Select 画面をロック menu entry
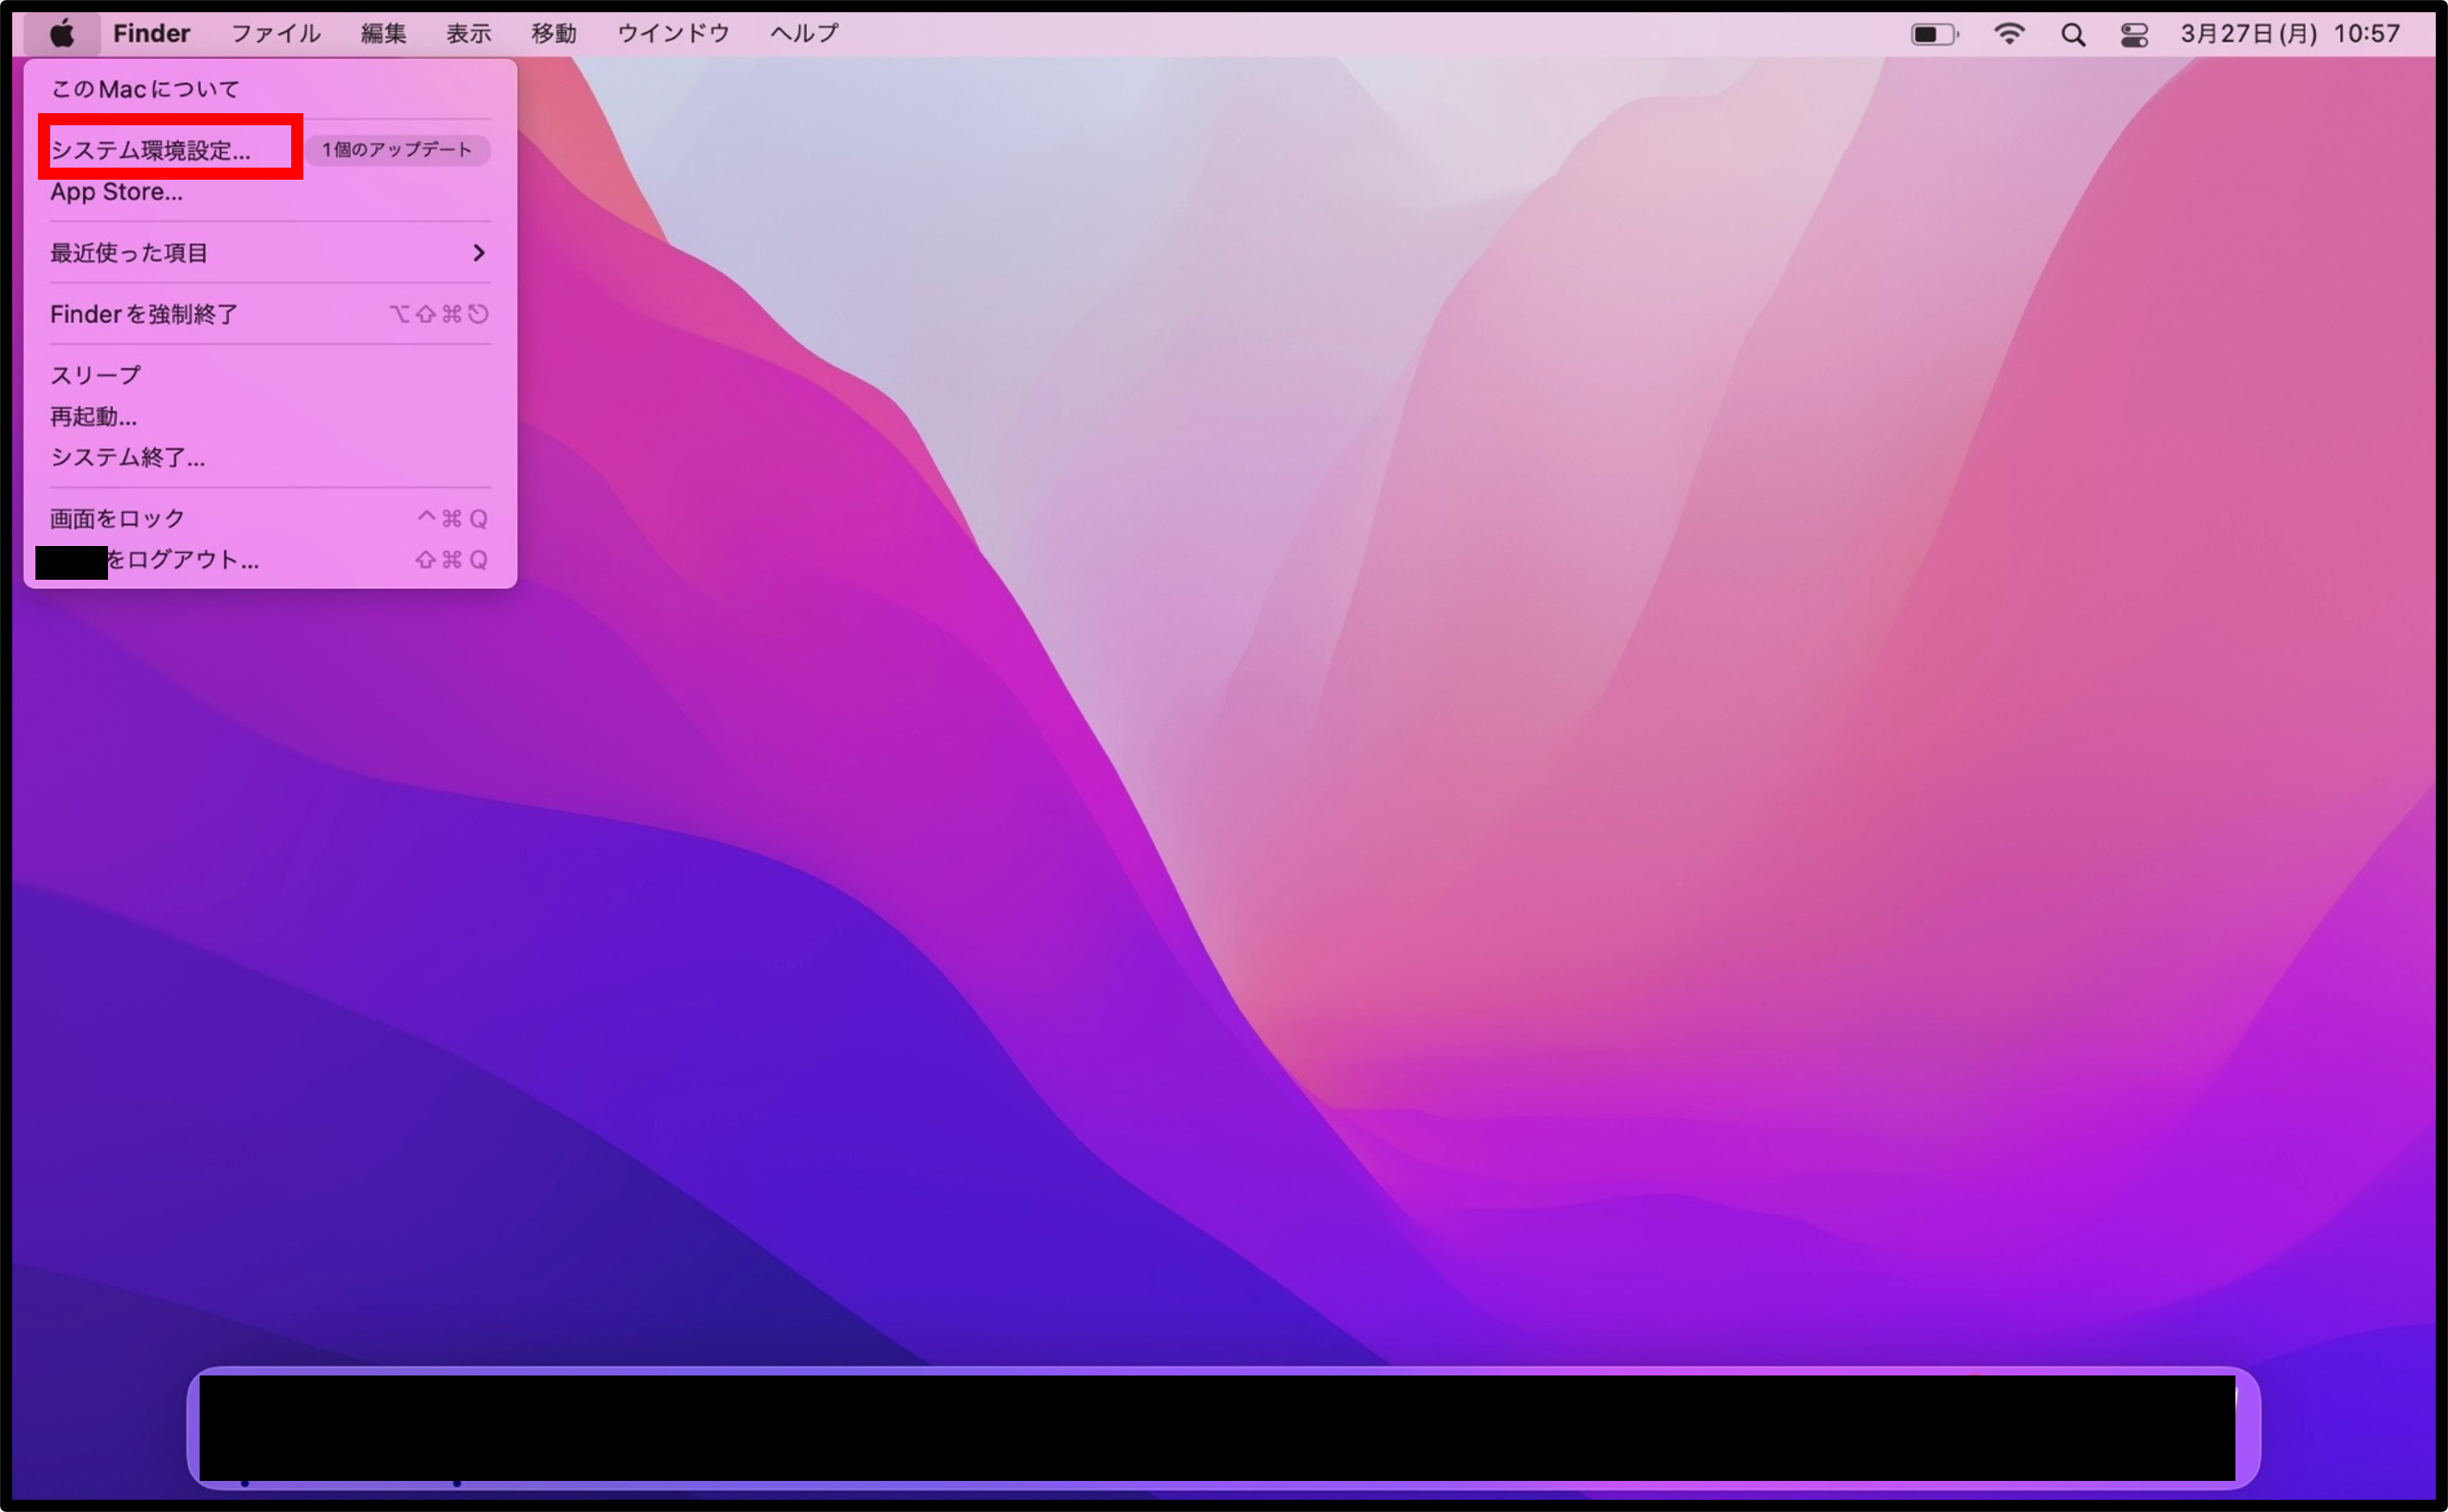This screenshot has height=1512, width=2448. 118,518
